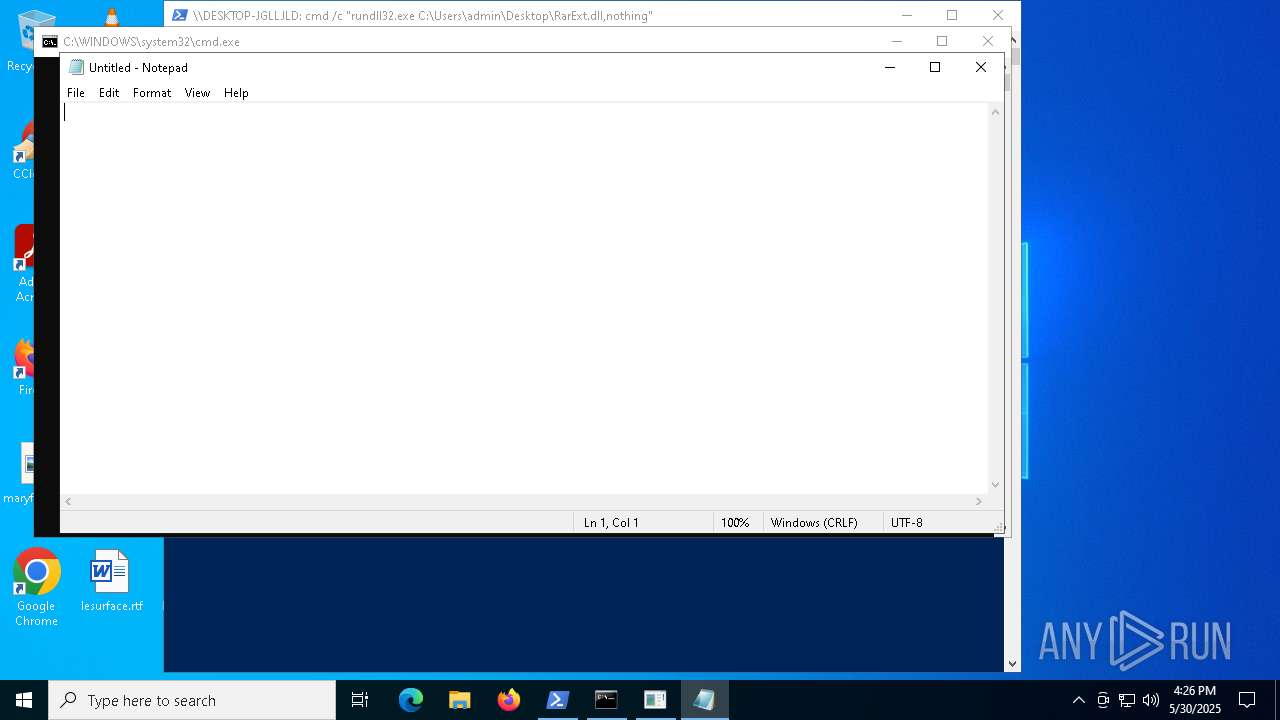The width and height of the screenshot is (1280, 720).
Task: Maximize the Notepad window
Action: (x=935, y=67)
